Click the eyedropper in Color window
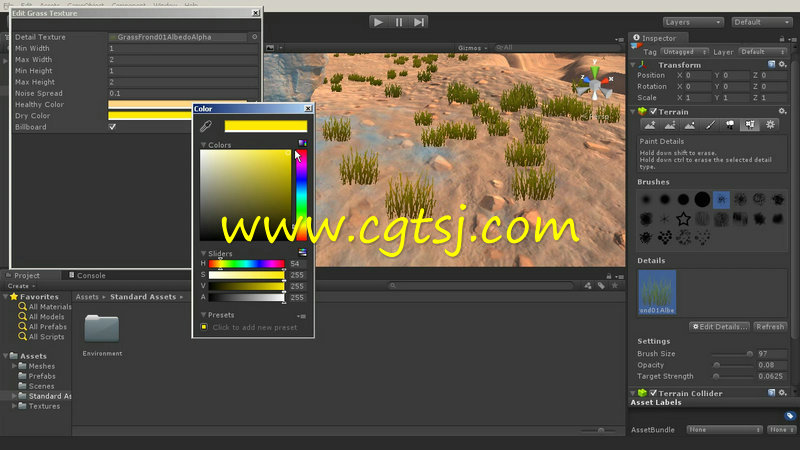This screenshot has height=450, width=800. click(206, 126)
